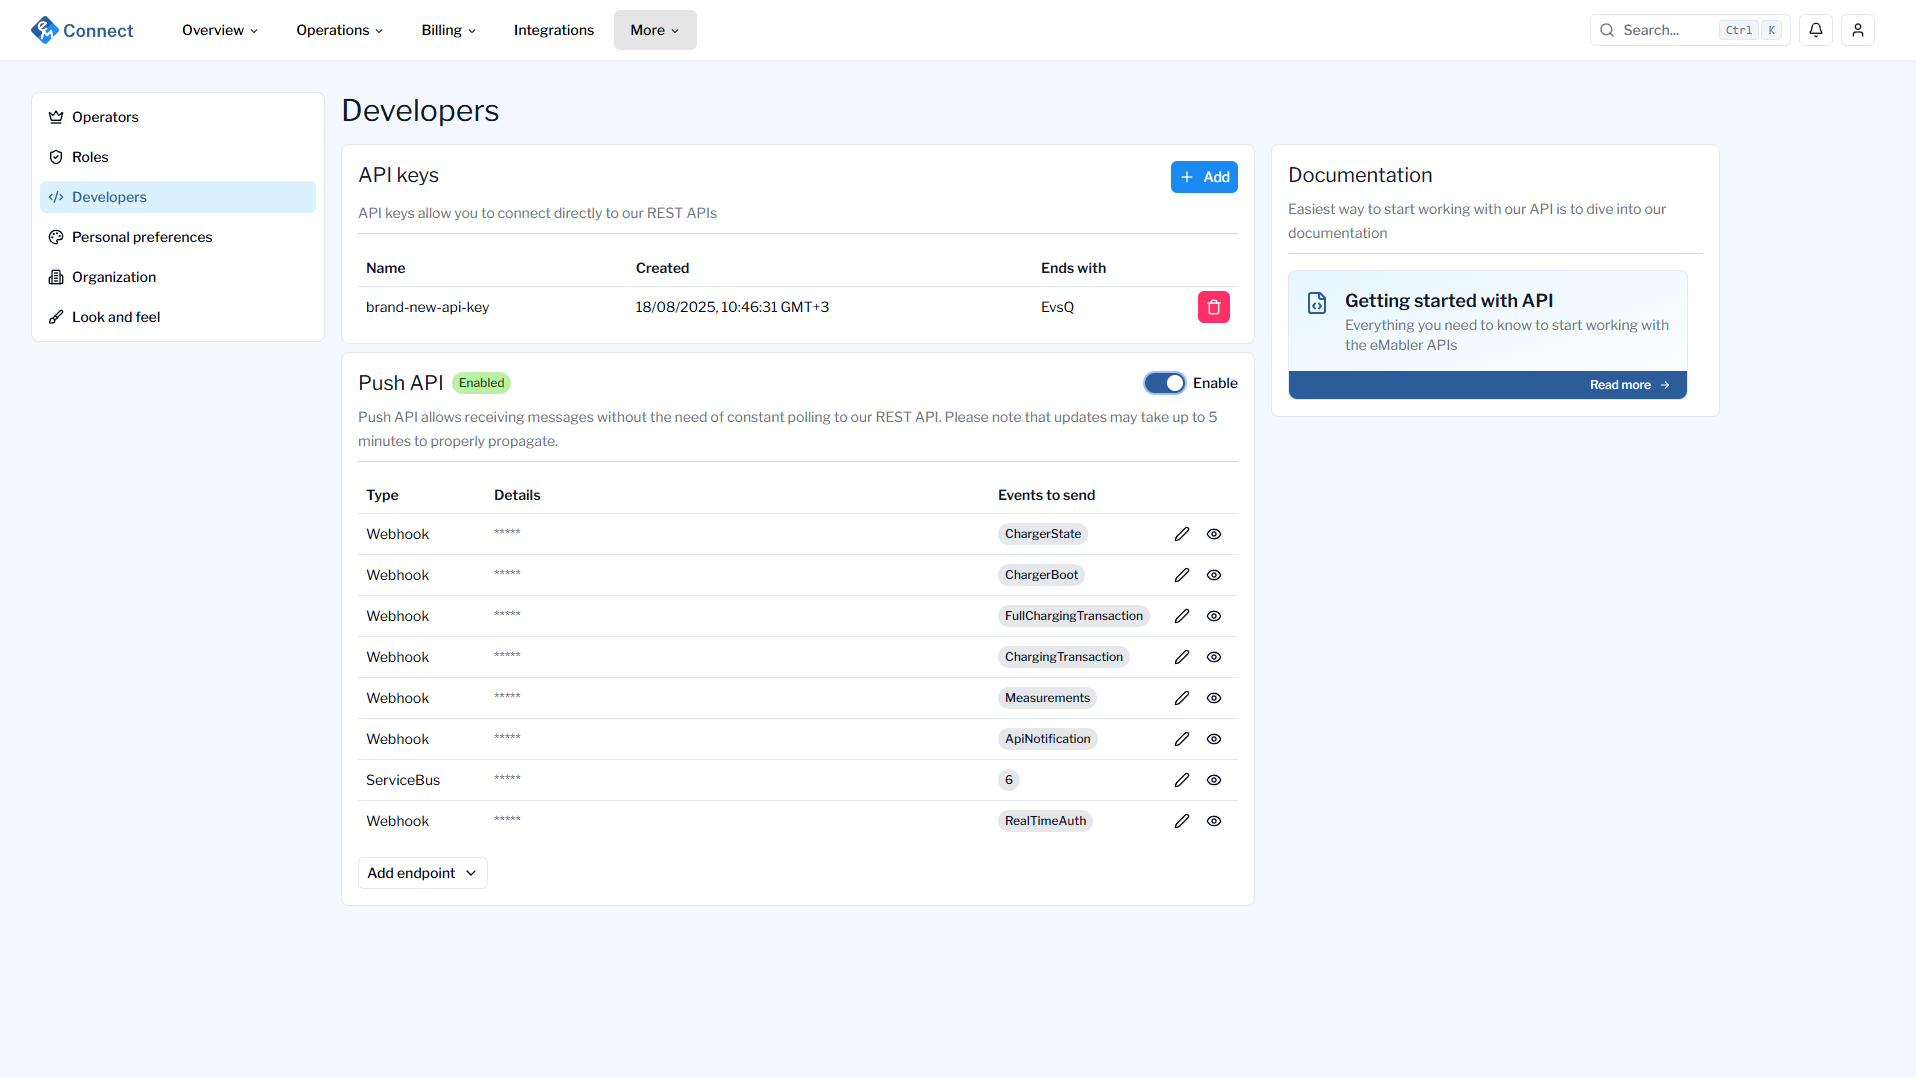
Task: Edit the Measurements webhook endpoint
Action: pyautogui.click(x=1181, y=698)
